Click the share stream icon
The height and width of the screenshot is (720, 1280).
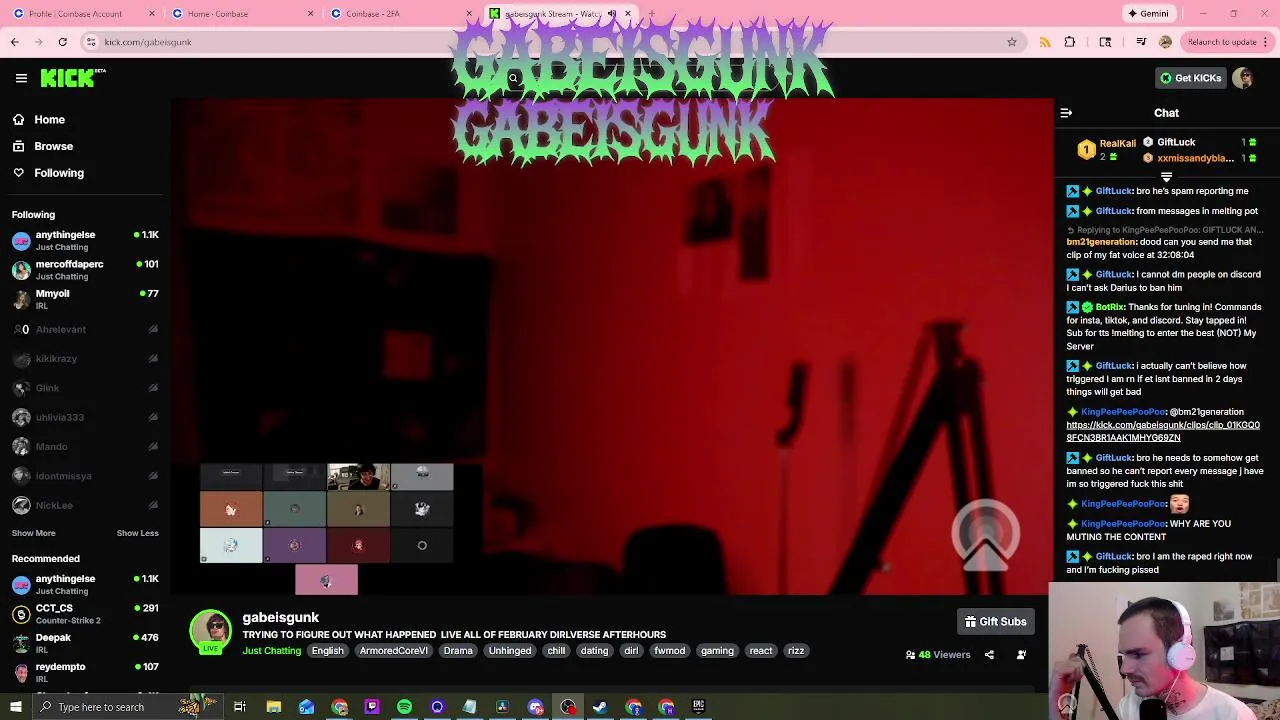point(989,655)
